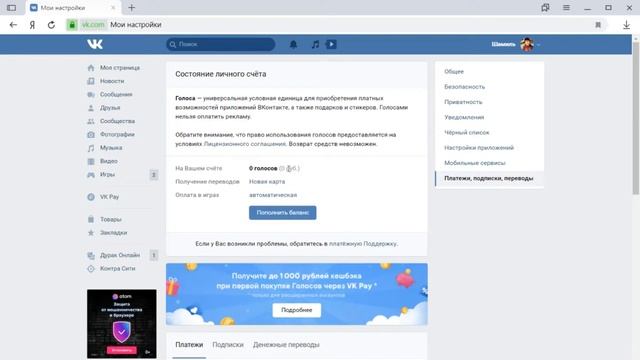Select Платежи, подписки, переводы section

(489, 178)
